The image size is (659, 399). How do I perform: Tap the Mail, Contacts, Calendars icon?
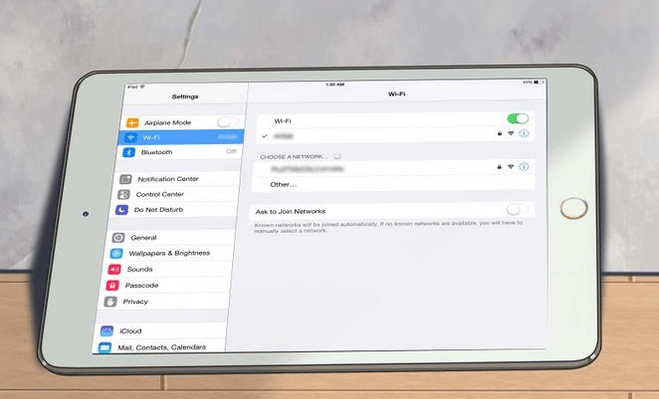click(105, 347)
